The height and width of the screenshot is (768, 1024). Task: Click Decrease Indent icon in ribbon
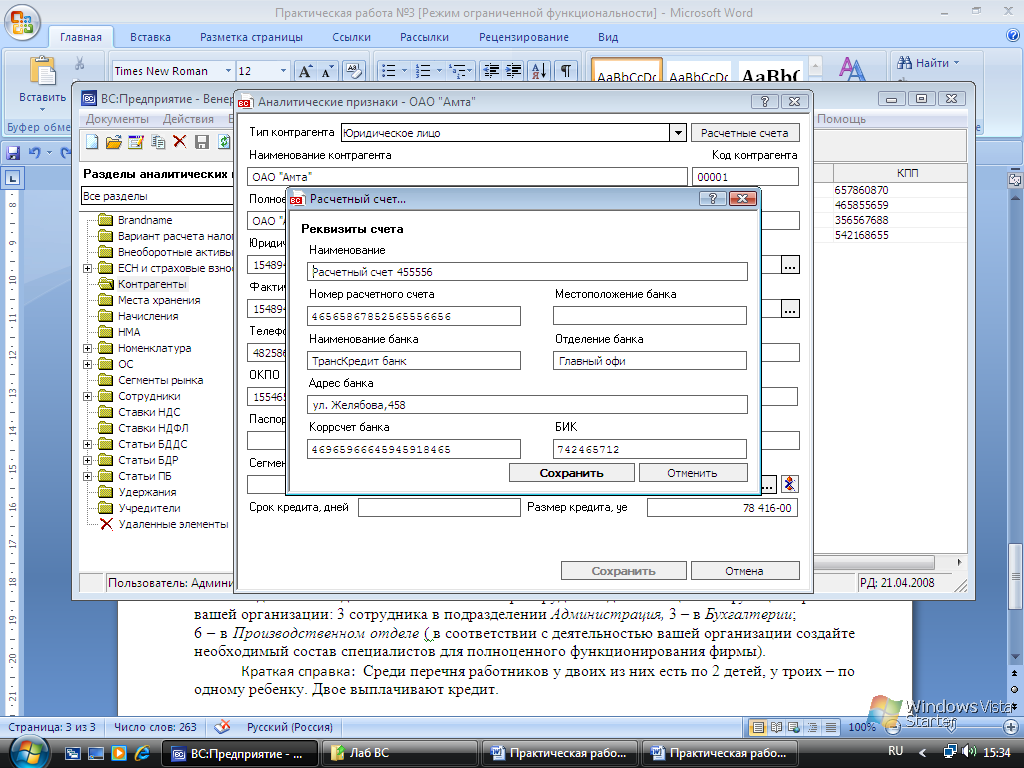pos(491,71)
